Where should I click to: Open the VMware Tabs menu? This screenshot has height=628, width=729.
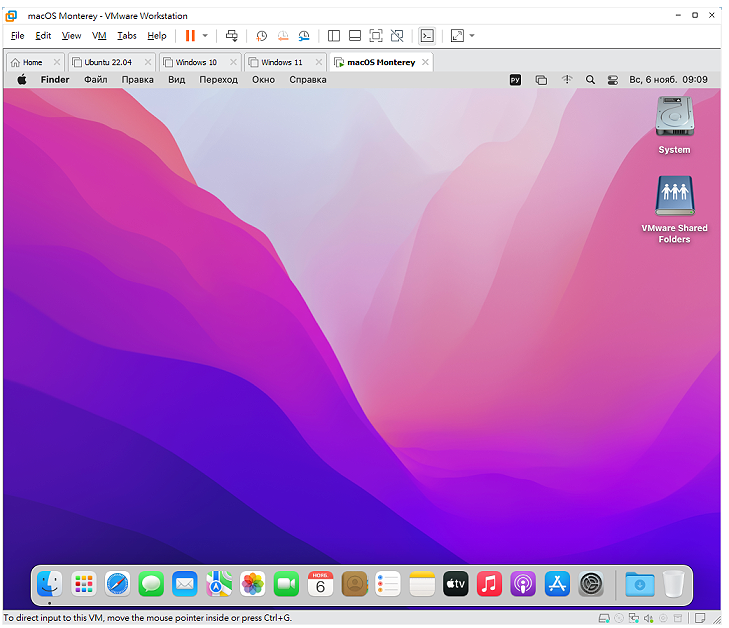tap(126, 36)
